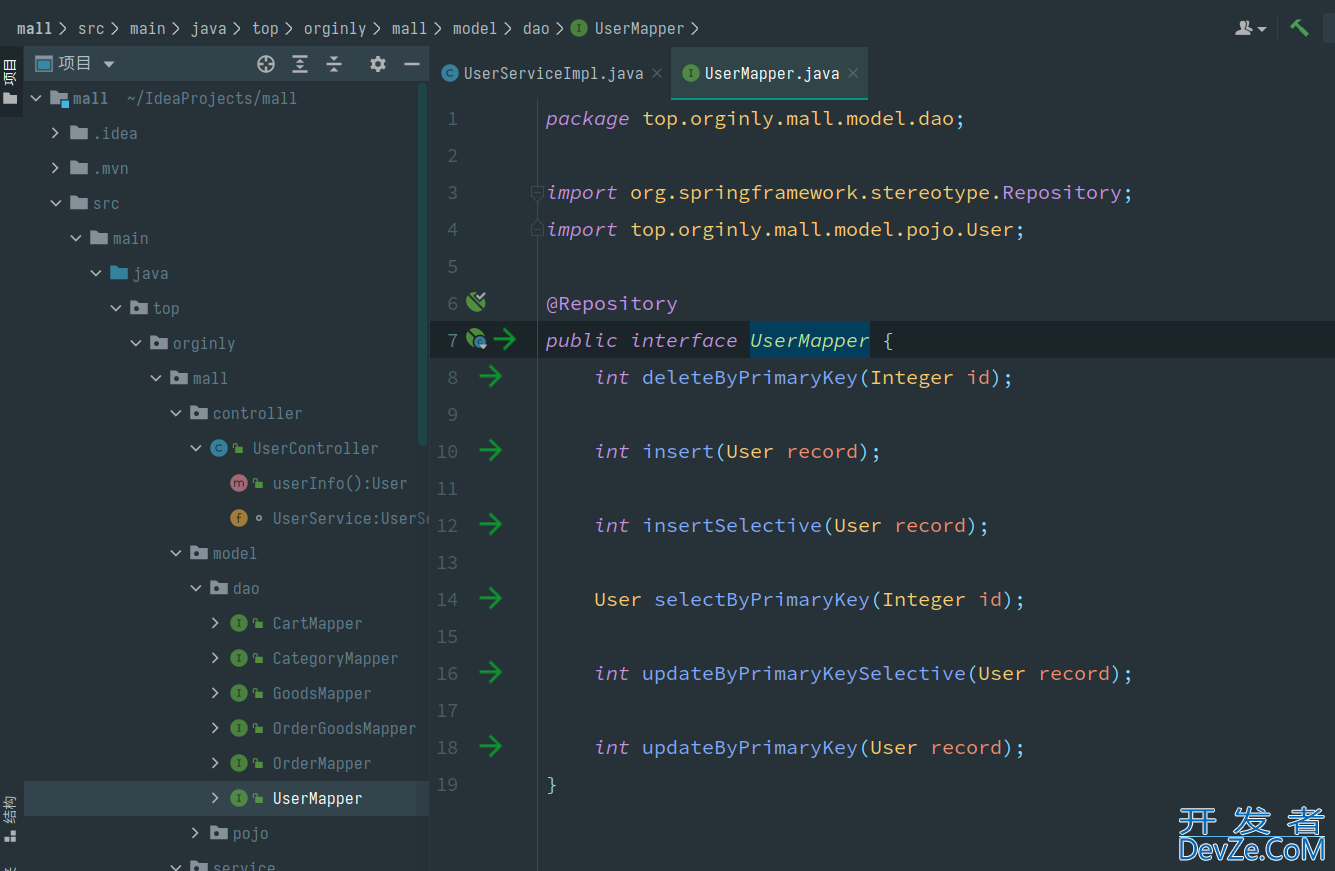
Task: Open the user account icon dropdown
Action: 1250,28
